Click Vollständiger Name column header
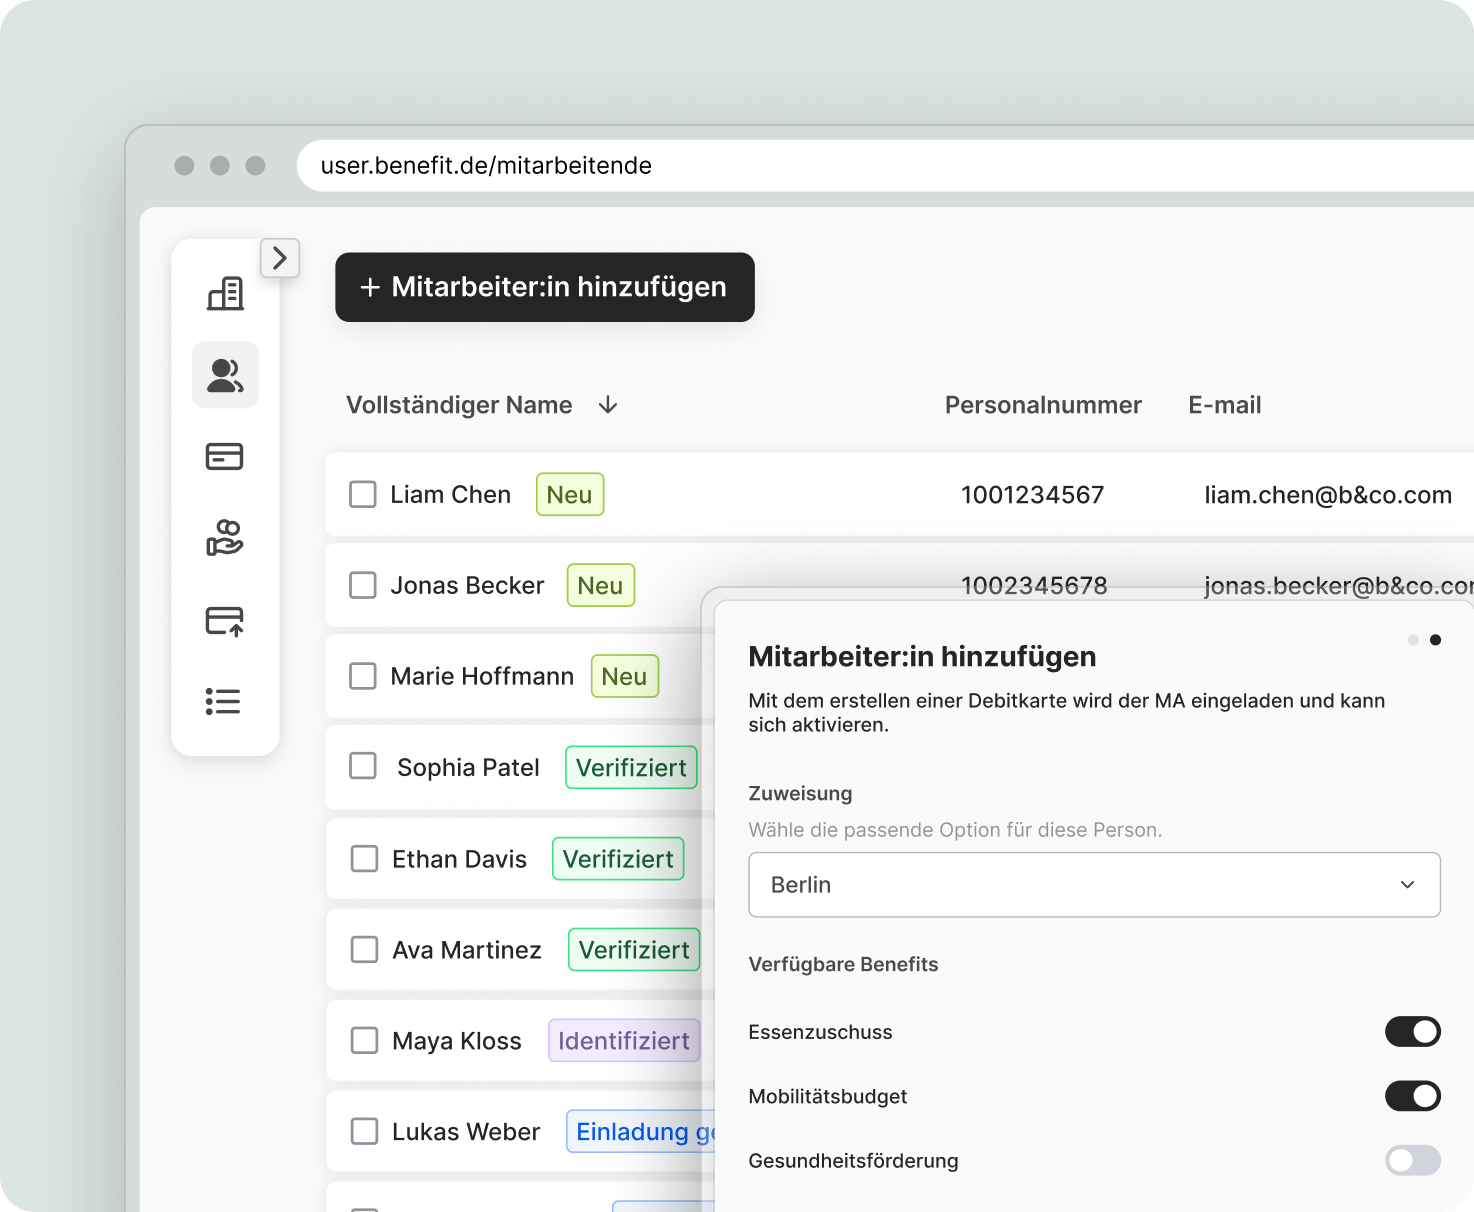This screenshot has width=1474, height=1212. tap(459, 405)
